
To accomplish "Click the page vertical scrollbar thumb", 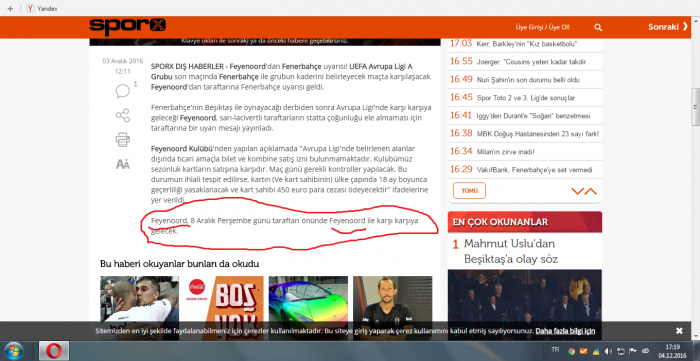I will 695,107.
